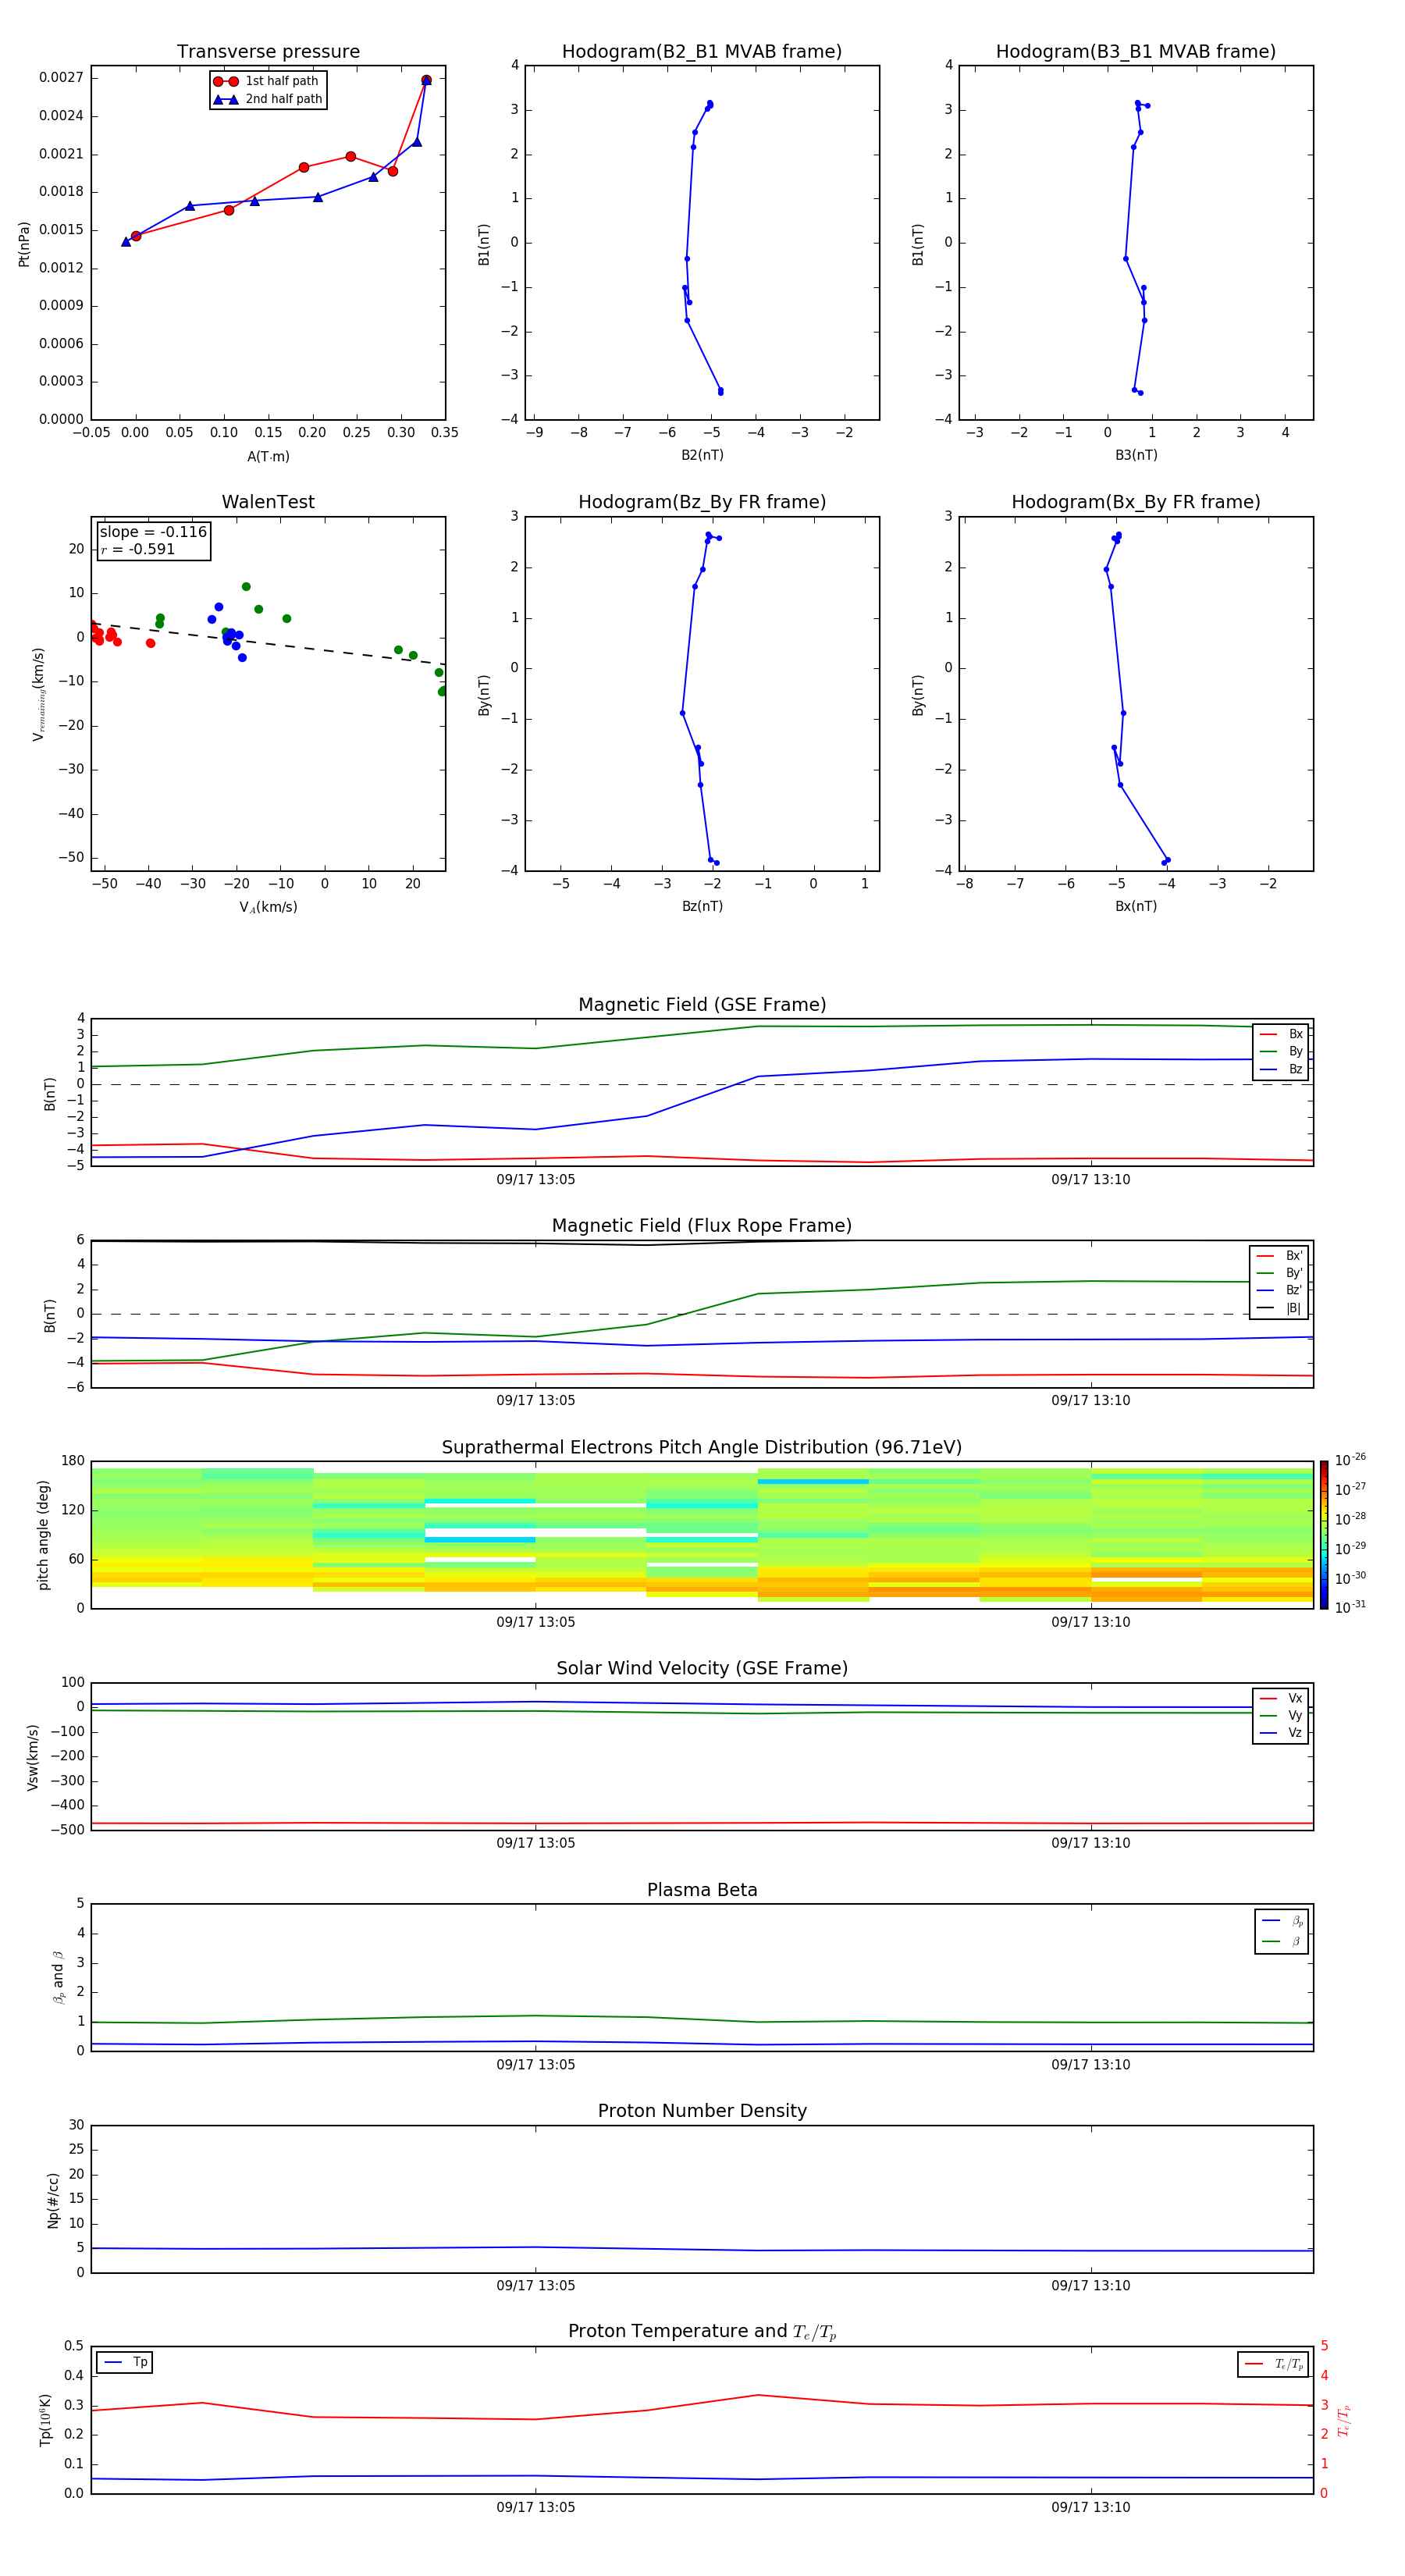The image size is (1405, 2576).
Task: Click the 'slope = -0.116' annotation
Action: pyautogui.click(x=153, y=532)
